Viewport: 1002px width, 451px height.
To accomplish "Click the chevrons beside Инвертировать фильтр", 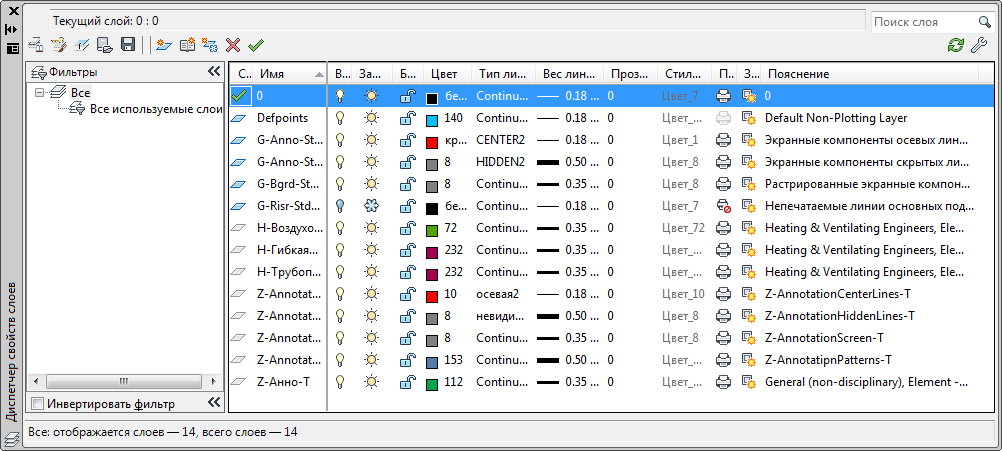I will (214, 402).
